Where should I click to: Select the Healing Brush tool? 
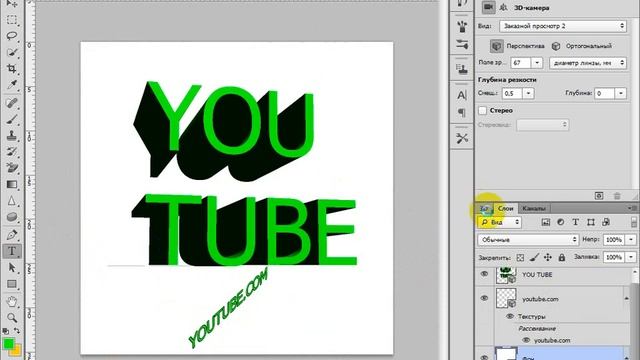(12, 102)
